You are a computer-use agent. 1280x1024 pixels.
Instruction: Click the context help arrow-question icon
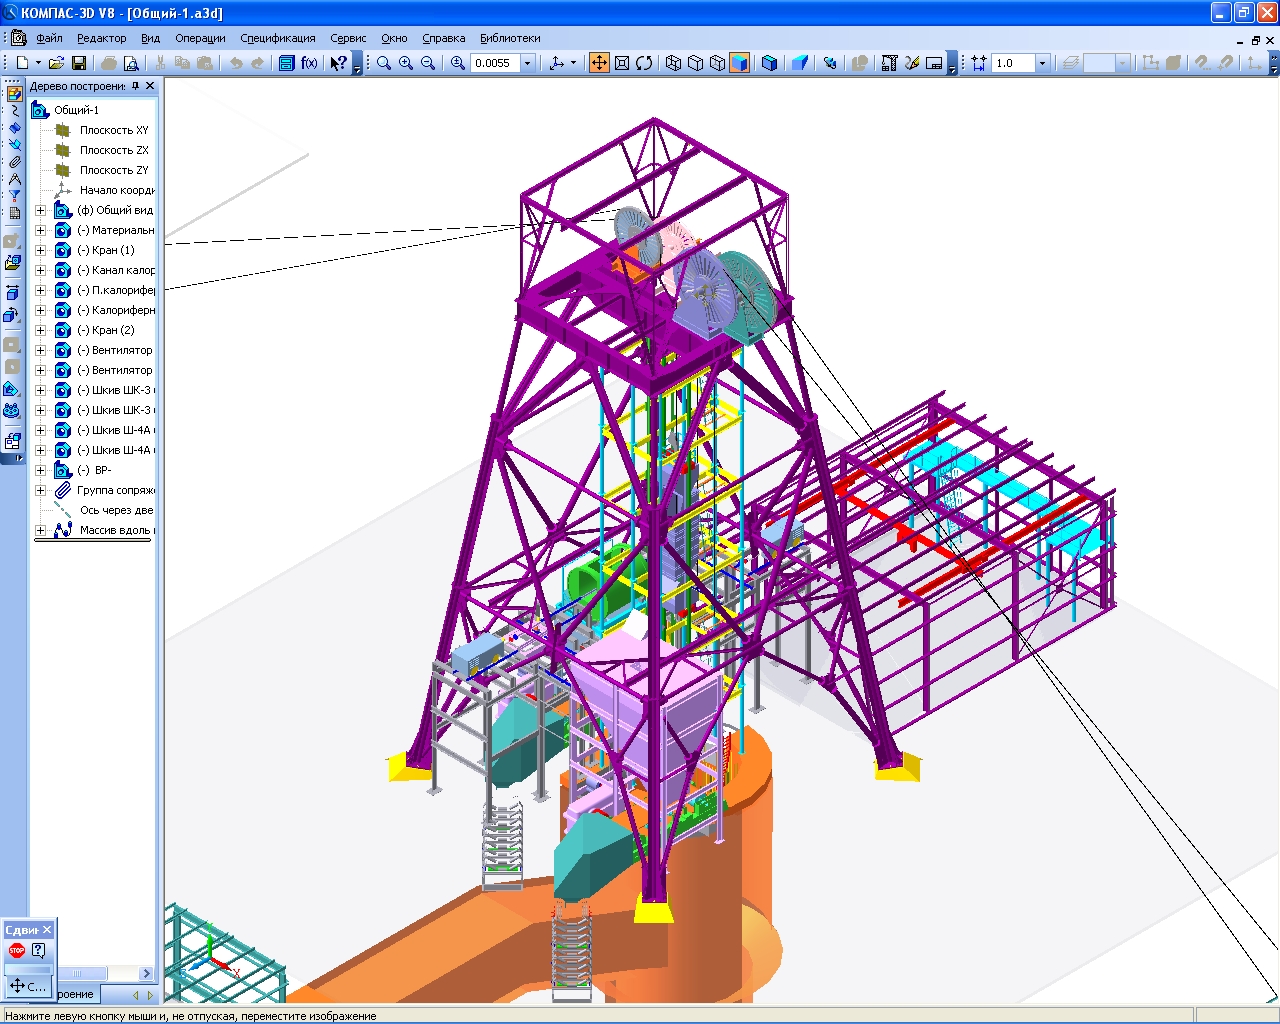tap(338, 63)
